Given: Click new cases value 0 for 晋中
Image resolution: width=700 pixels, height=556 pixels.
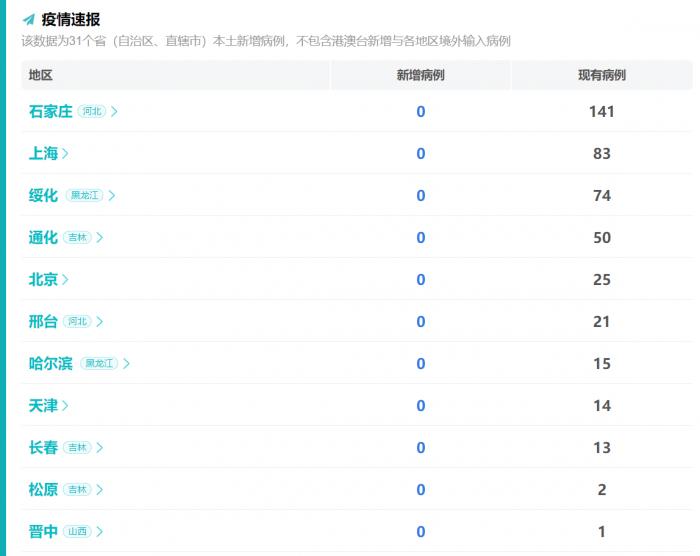Looking at the screenshot, I should tap(421, 531).
